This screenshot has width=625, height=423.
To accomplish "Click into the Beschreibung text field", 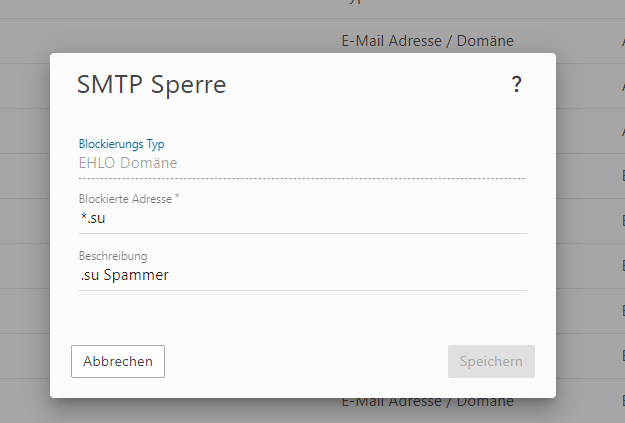I will [x=300, y=275].
